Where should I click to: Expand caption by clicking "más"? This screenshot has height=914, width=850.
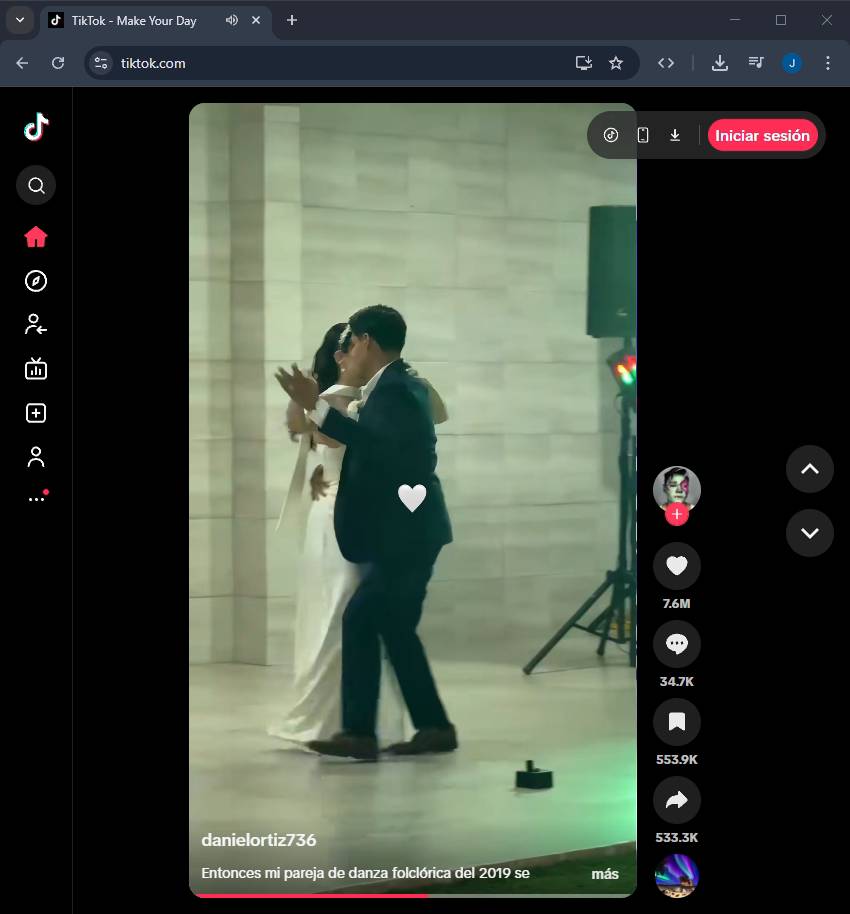pos(604,874)
